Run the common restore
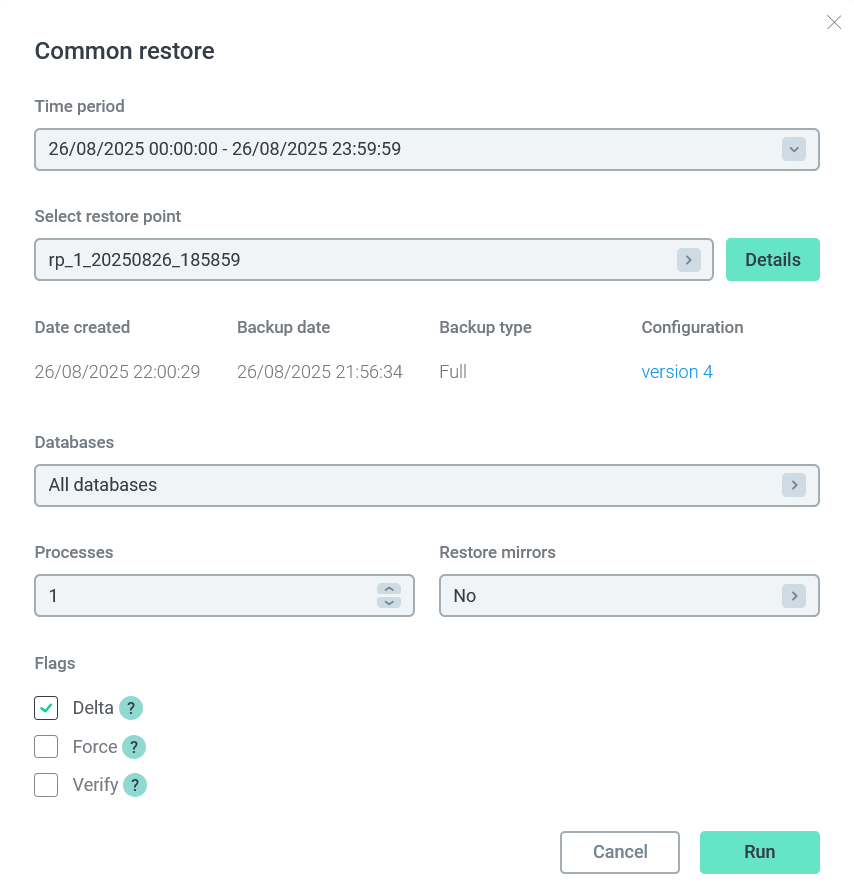This screenshot has height=887, width=854. (x=759, y=852)
